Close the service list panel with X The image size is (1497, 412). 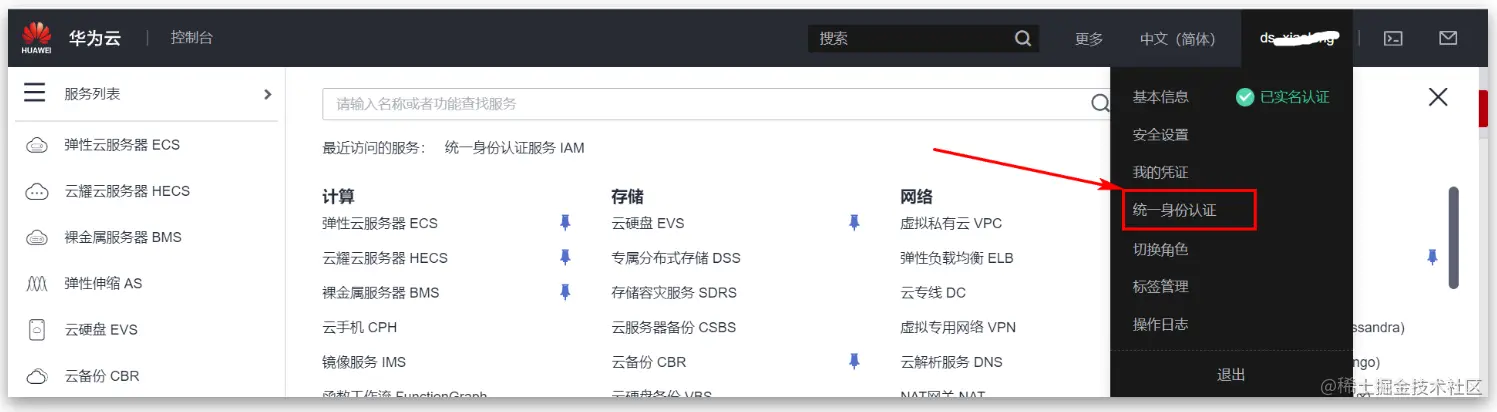tap(1438, 97)
